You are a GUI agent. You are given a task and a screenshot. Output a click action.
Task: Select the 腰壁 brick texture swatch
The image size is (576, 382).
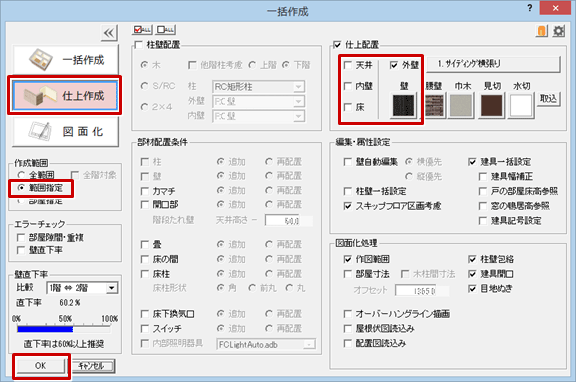point(434,105)
